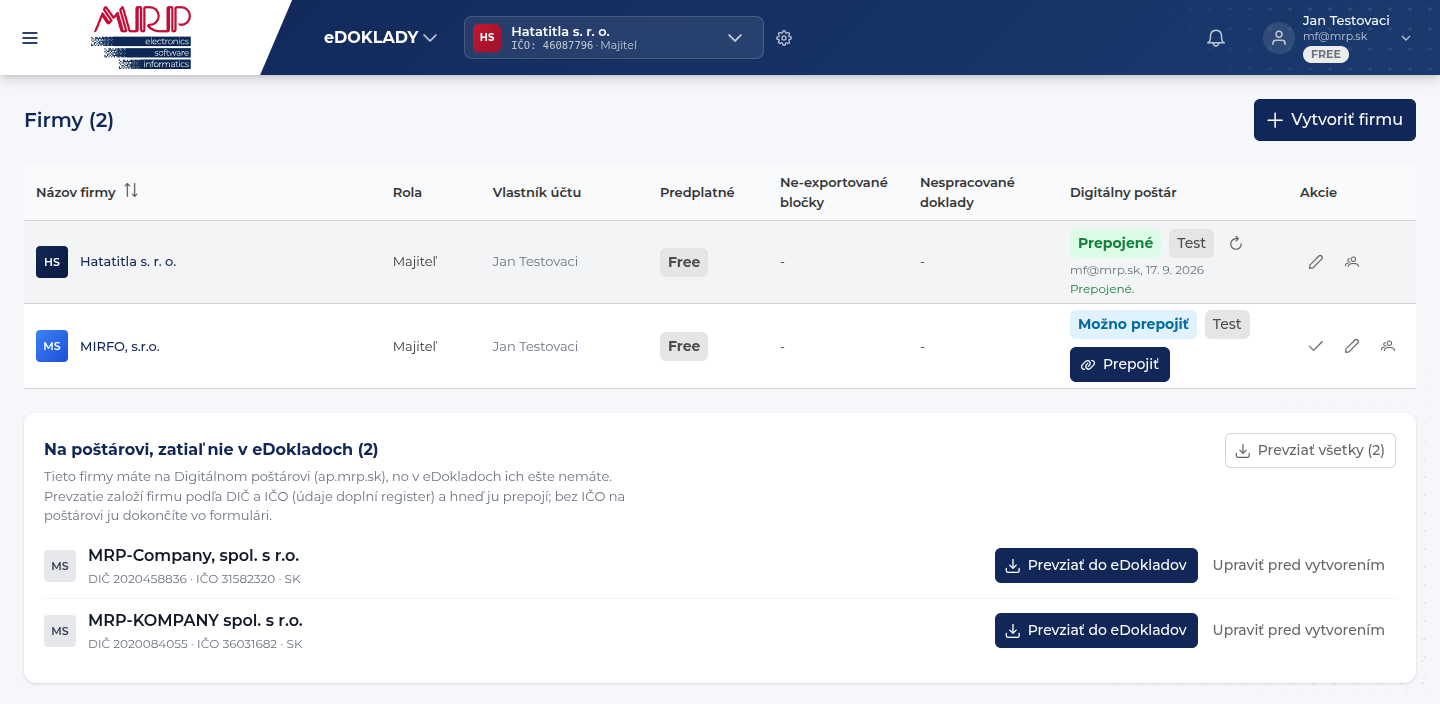Expand the eDOKLADY module dropdown
The image size is (1440, 704).
380,38
